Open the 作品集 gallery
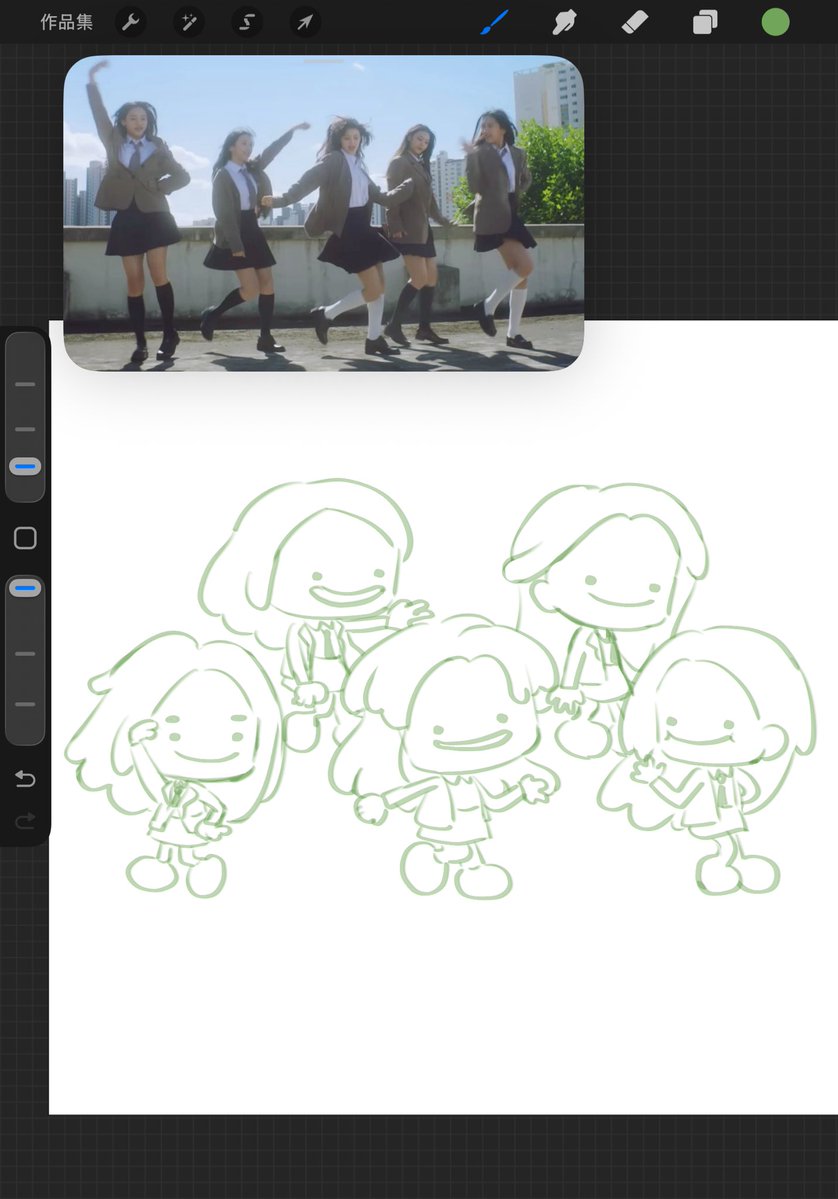This screenshot has width=838, height=1199. pyautogui.click(x=67, y=22)
